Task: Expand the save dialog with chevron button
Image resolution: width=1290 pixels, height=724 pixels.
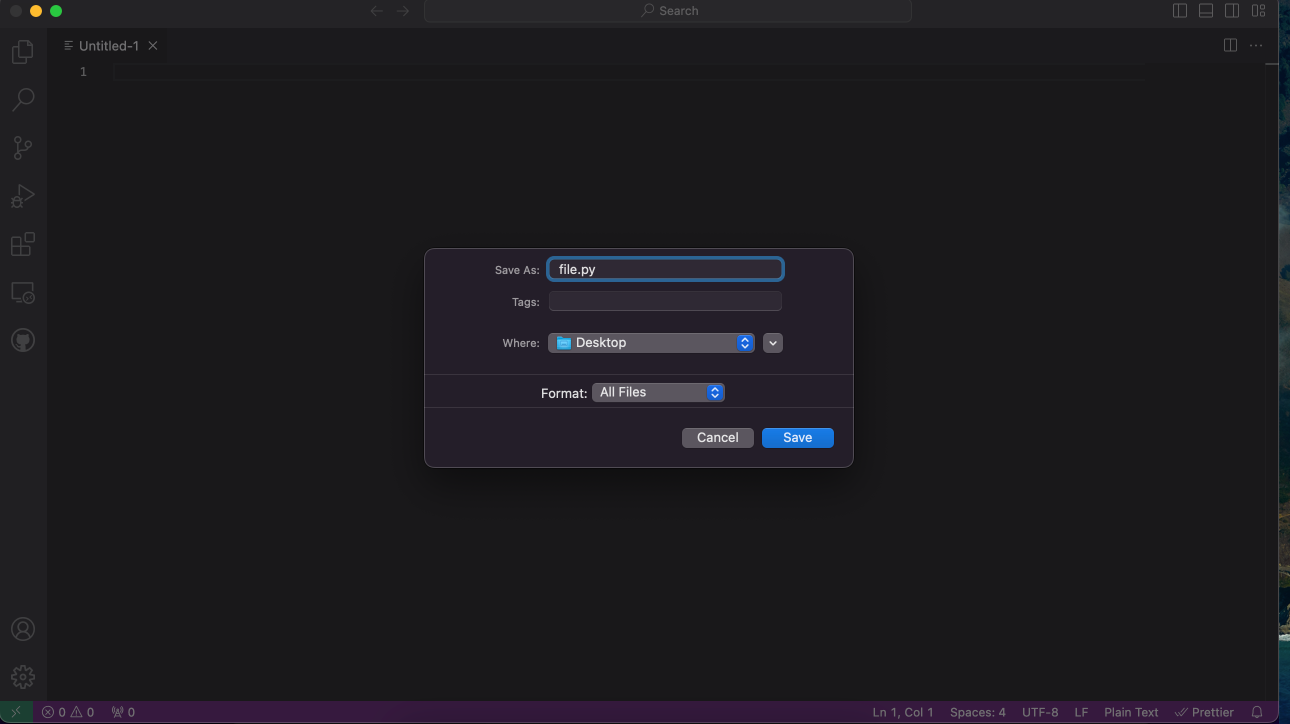Action: [772, 343]
